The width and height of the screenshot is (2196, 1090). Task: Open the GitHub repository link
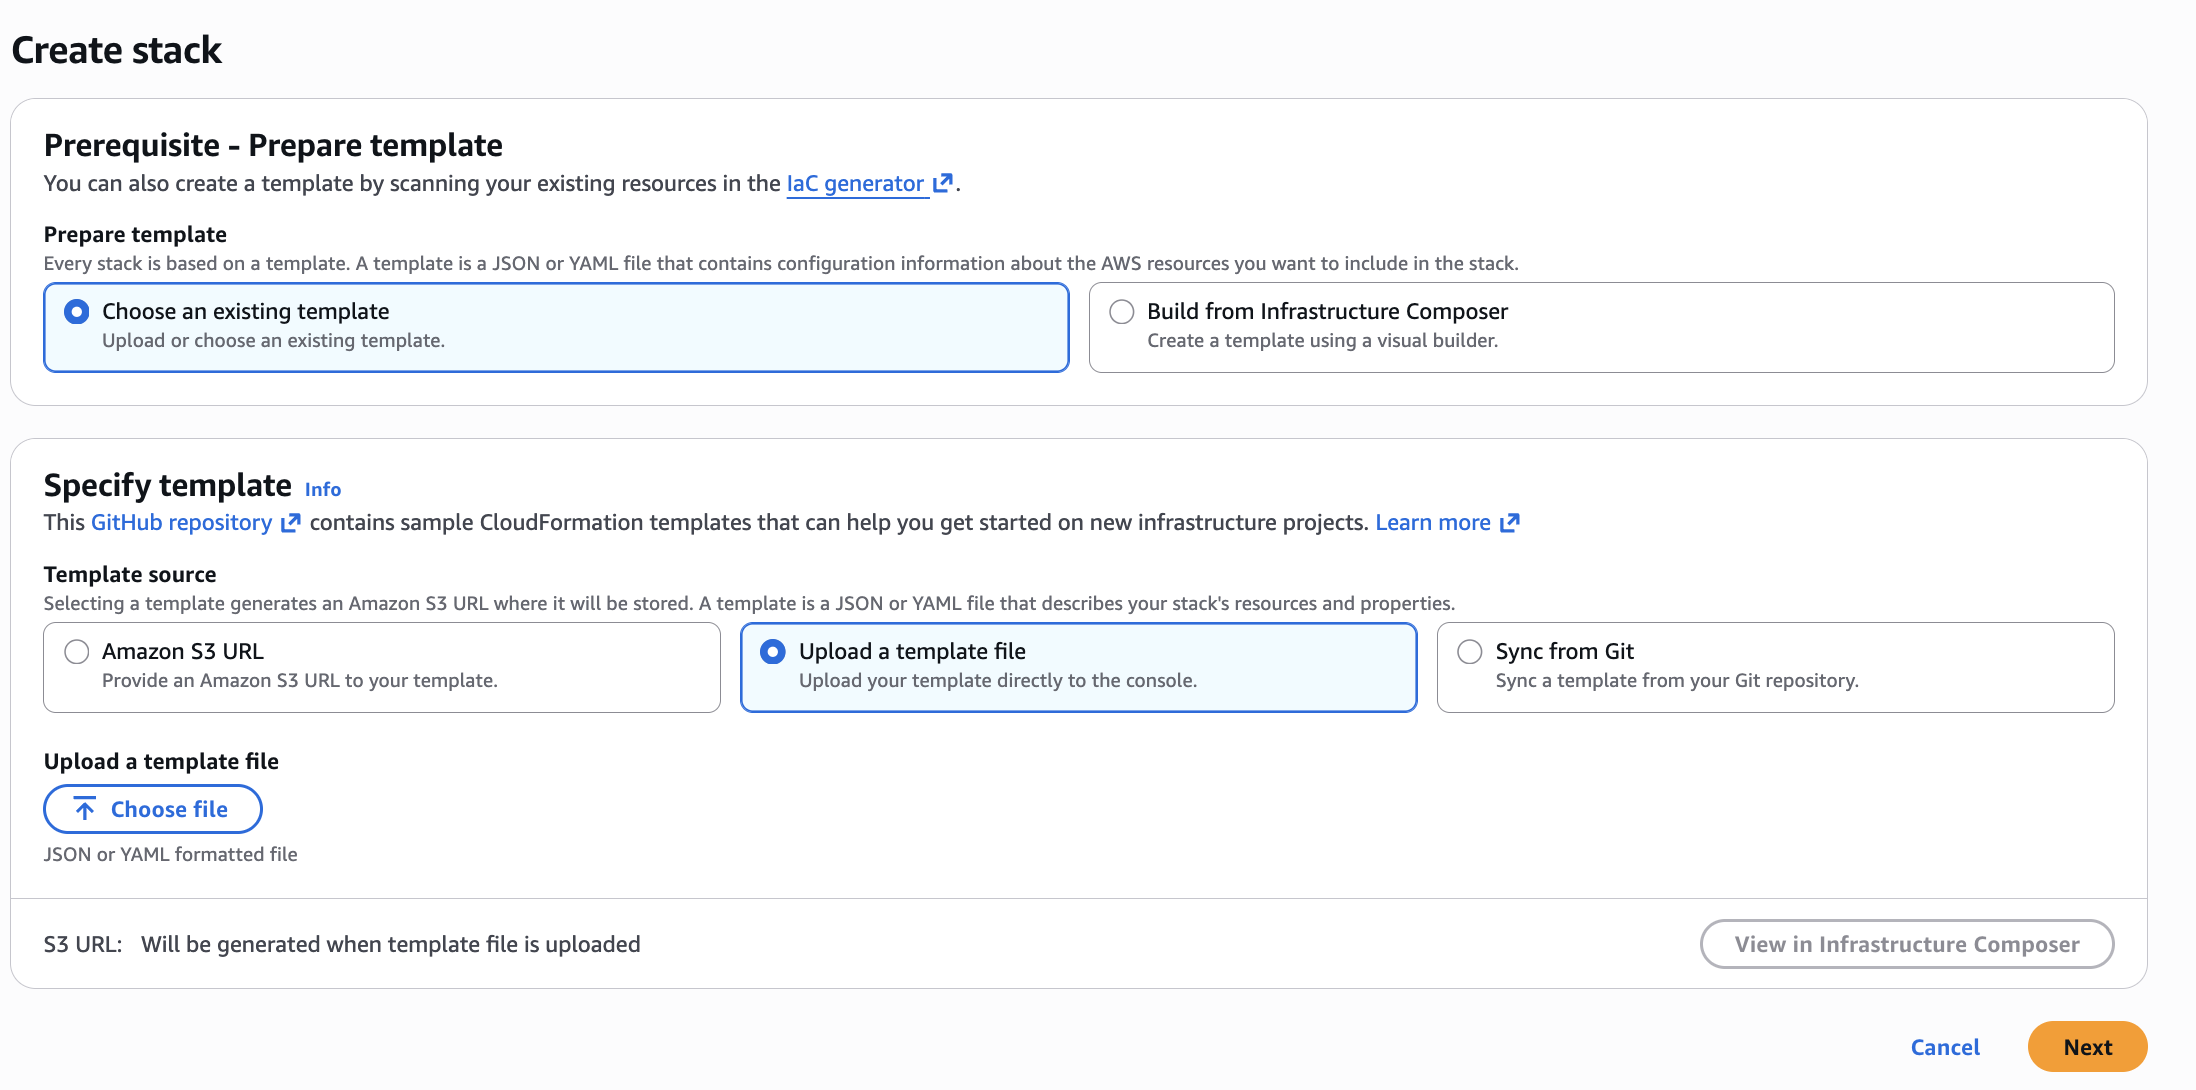point(181,523)
